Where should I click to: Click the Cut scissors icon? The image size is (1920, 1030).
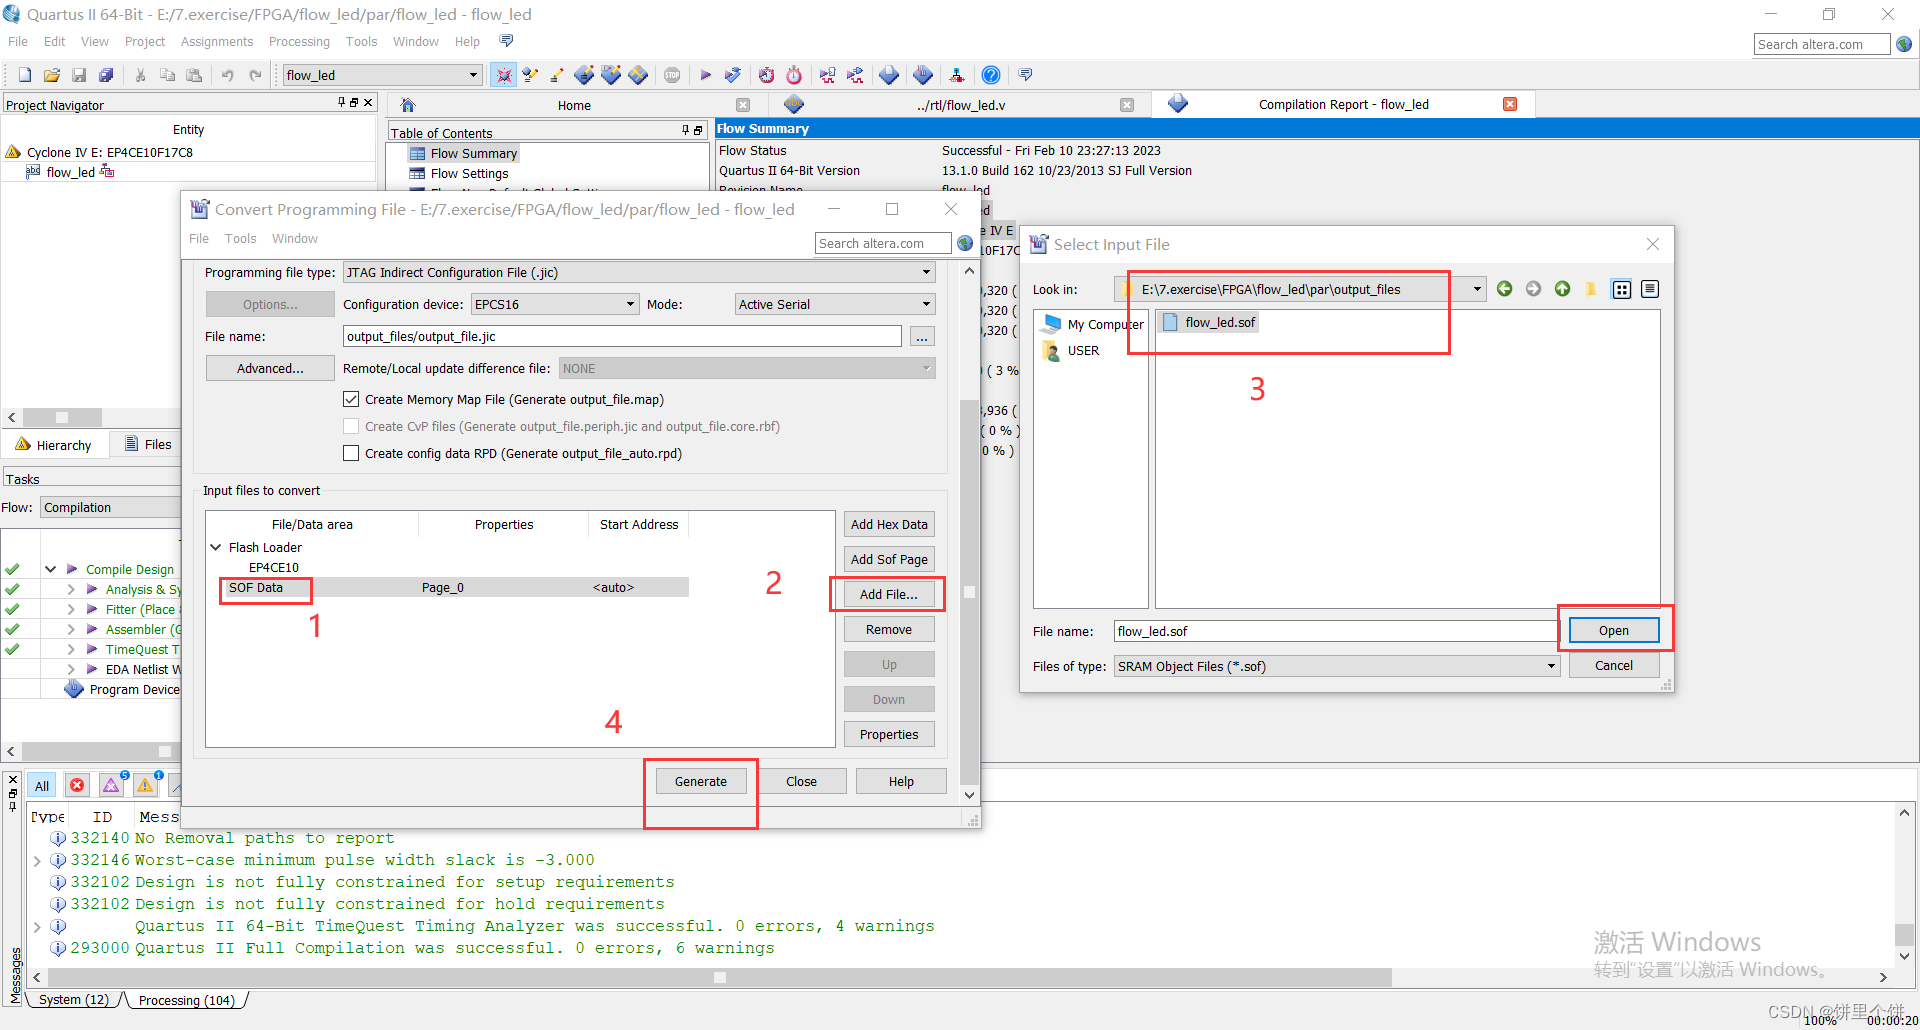(x=140, y=75)
